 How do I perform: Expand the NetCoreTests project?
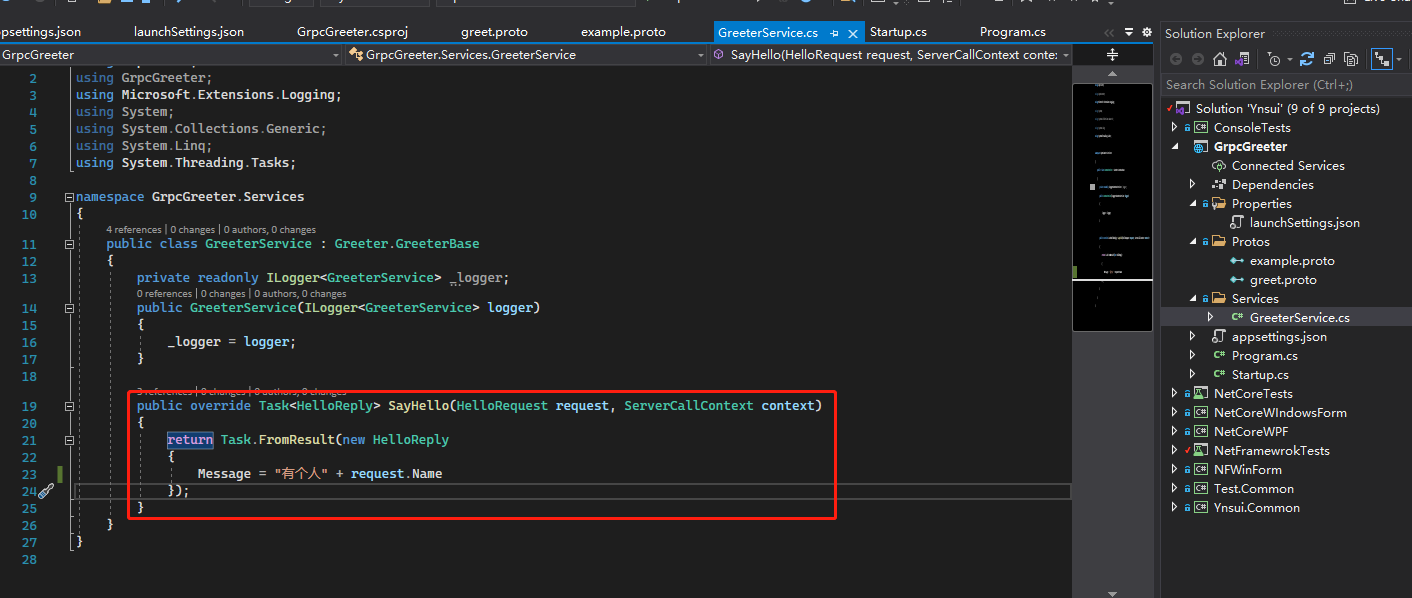coord(1175,393)
